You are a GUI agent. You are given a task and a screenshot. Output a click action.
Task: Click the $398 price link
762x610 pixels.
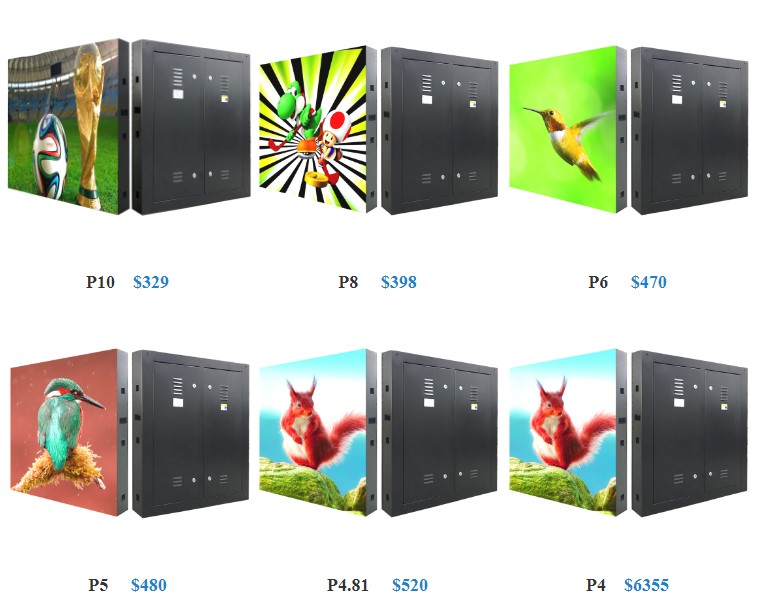(x=399, y=282)
